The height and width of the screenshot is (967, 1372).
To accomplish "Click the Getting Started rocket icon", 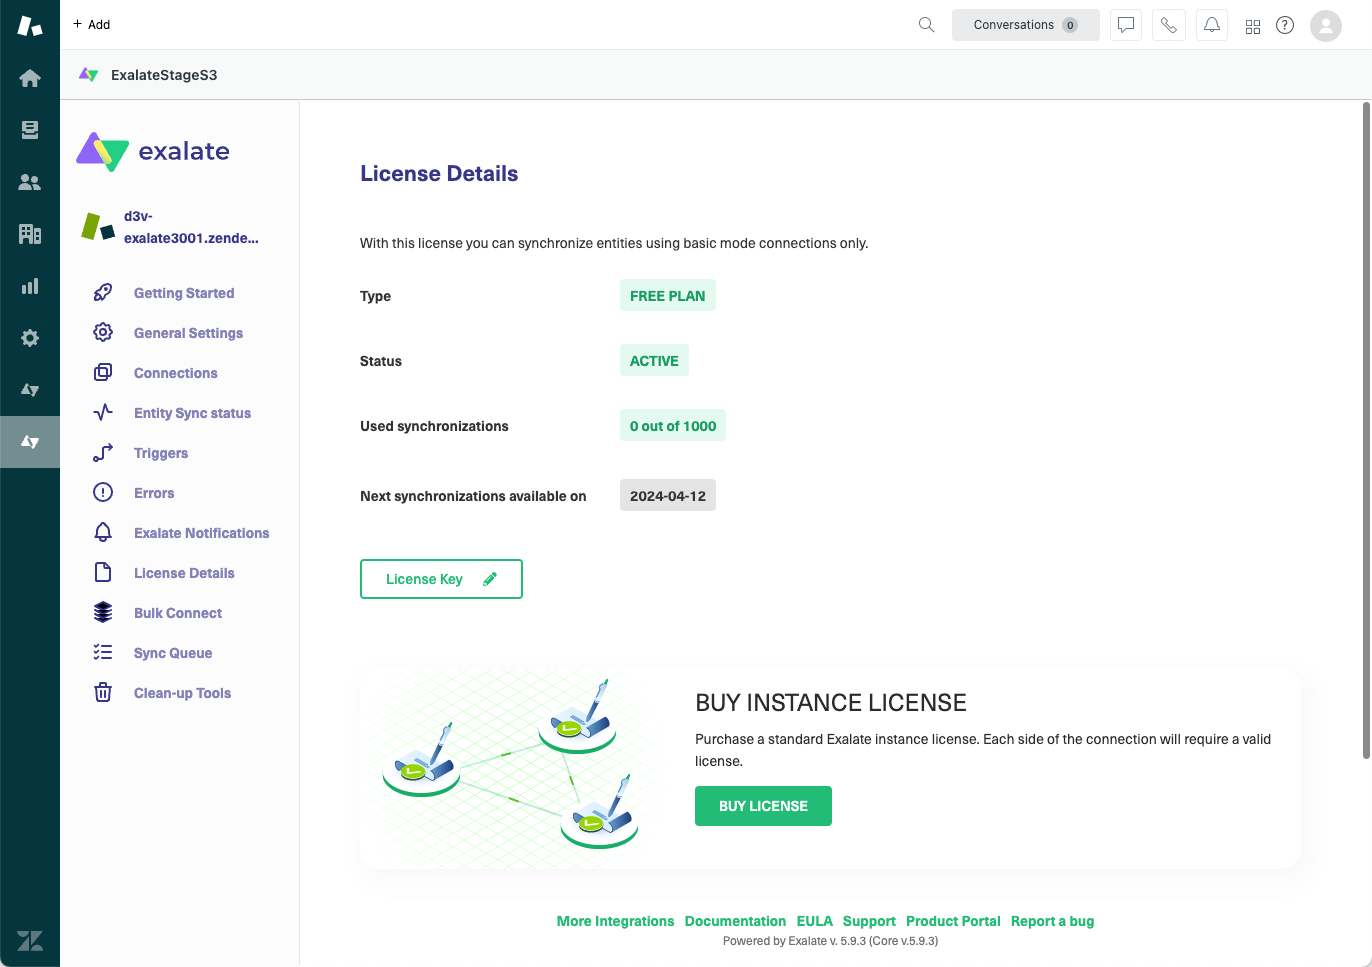I will coord(103,293).
